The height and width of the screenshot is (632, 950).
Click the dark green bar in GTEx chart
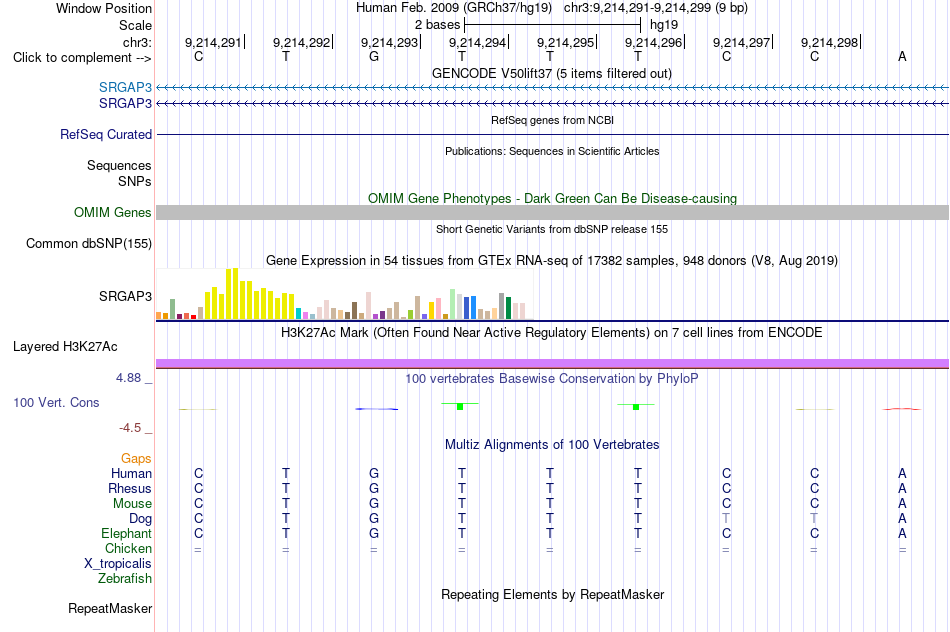[x=508, y=308]
